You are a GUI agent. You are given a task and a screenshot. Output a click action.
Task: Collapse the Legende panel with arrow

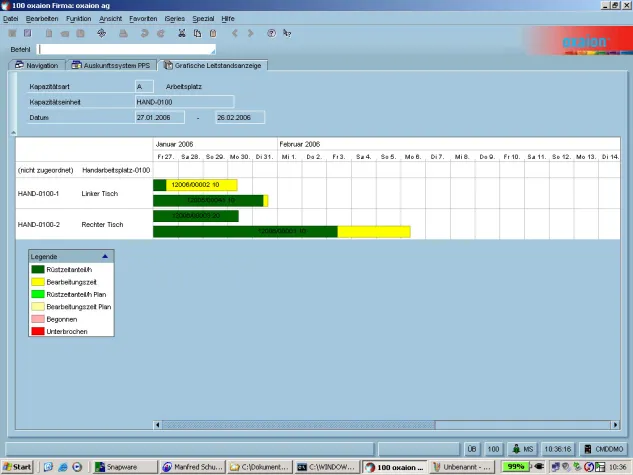[105, 257]
